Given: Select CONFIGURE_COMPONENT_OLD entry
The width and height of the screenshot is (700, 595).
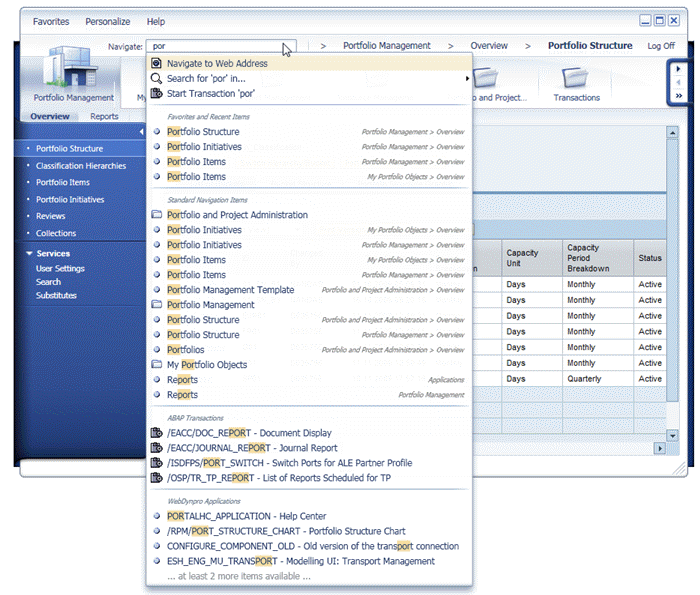Looking at the screenshot, I should [309, 546].
